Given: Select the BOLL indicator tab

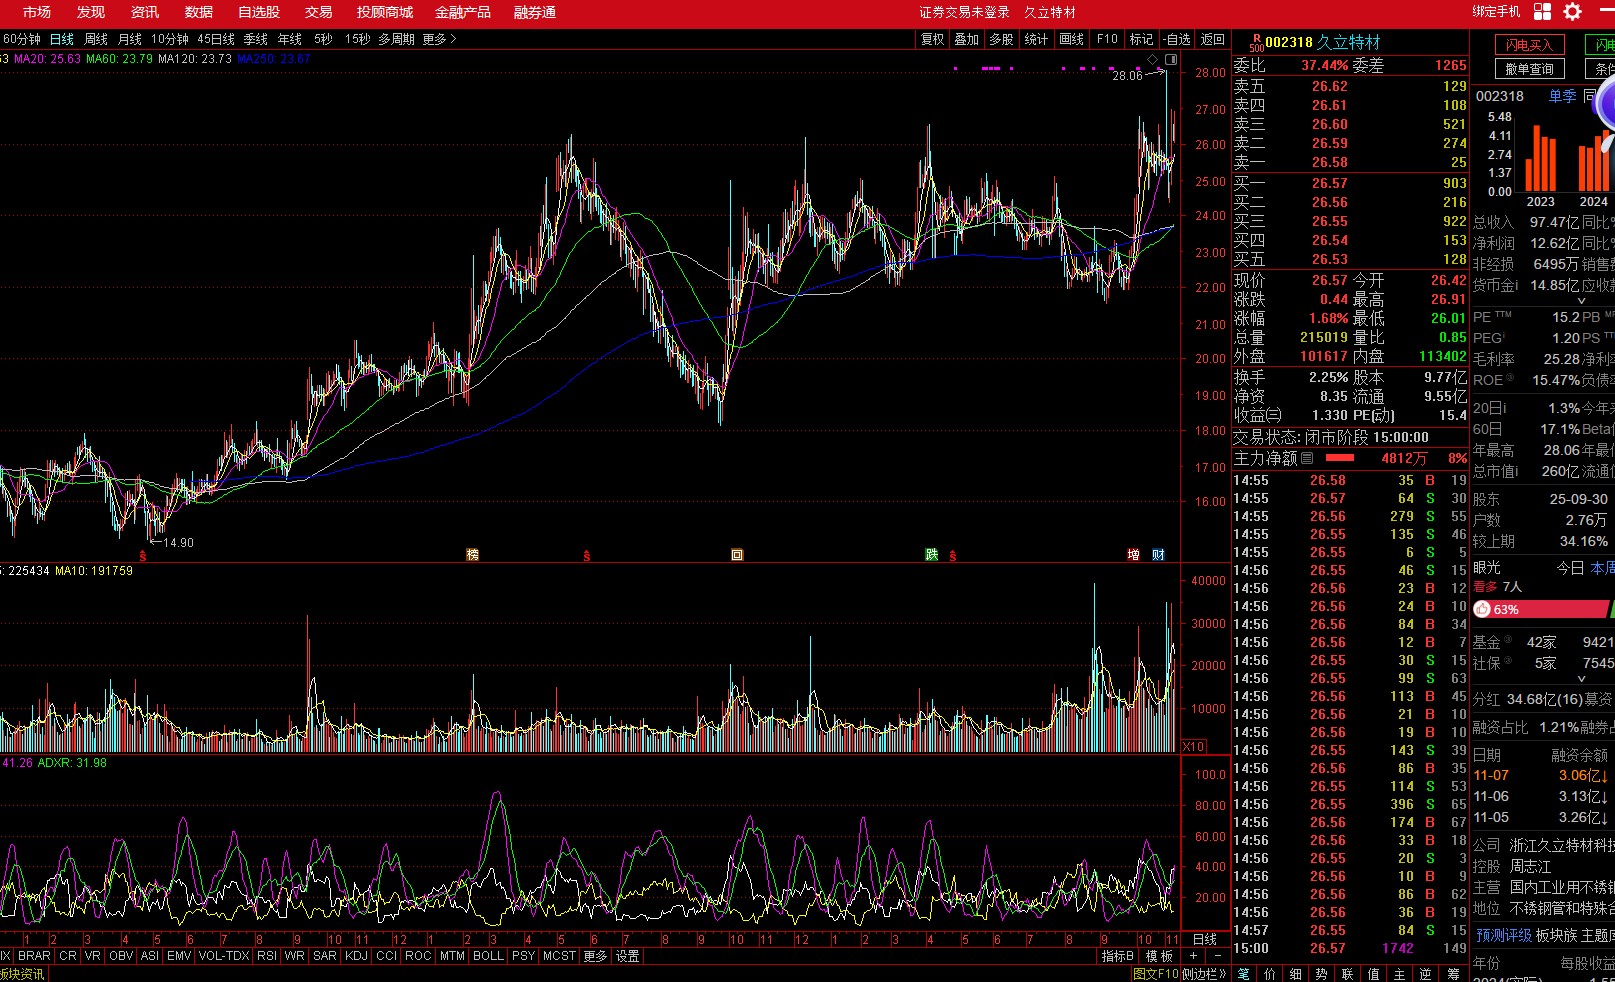Looking at the screenshot, I should (488, 956).
